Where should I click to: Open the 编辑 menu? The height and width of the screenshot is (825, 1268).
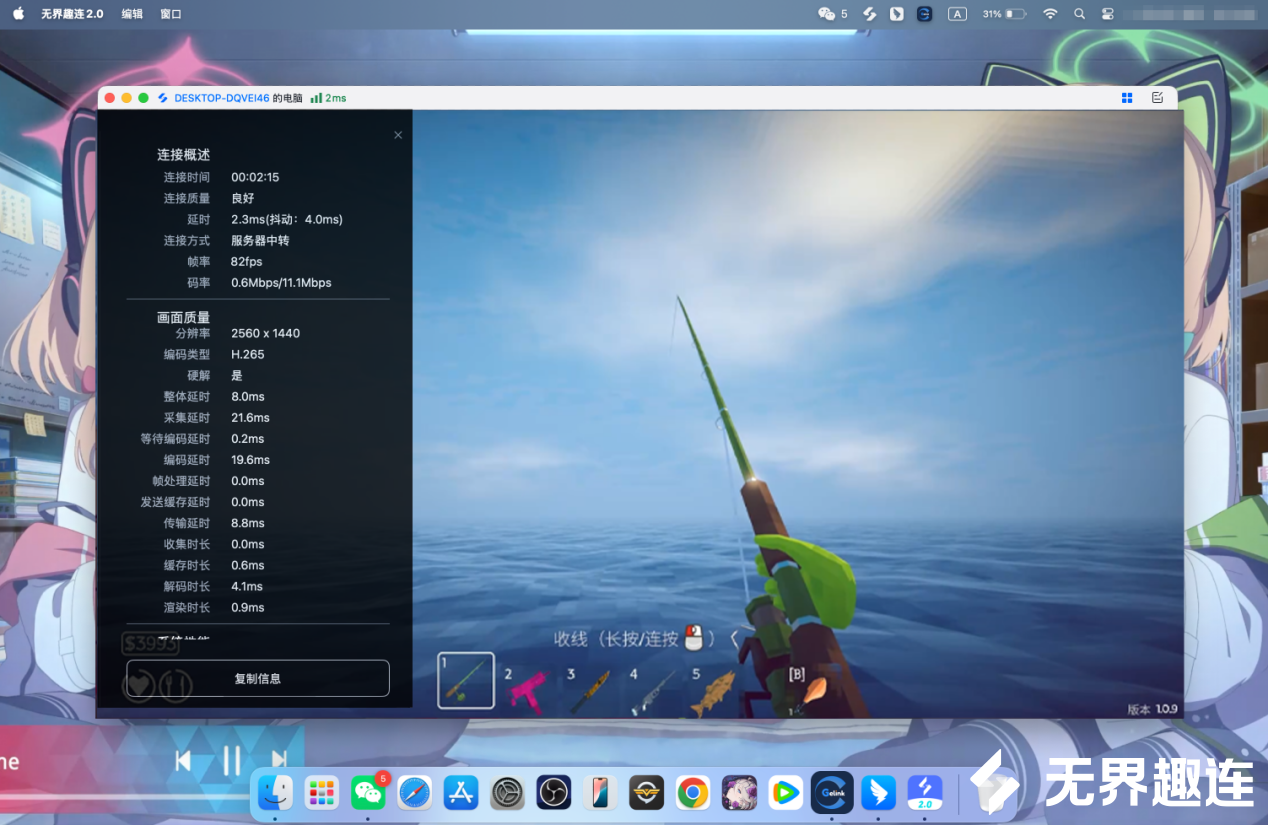coord(132,14)
